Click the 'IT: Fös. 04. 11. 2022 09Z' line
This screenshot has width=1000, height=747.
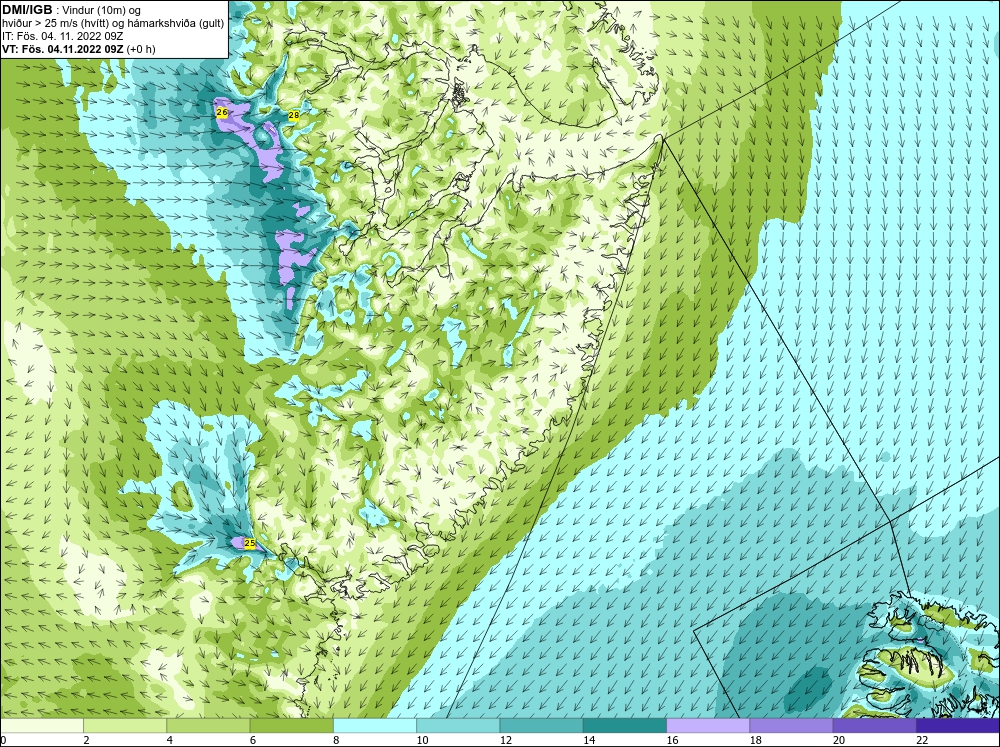point(63,36)
